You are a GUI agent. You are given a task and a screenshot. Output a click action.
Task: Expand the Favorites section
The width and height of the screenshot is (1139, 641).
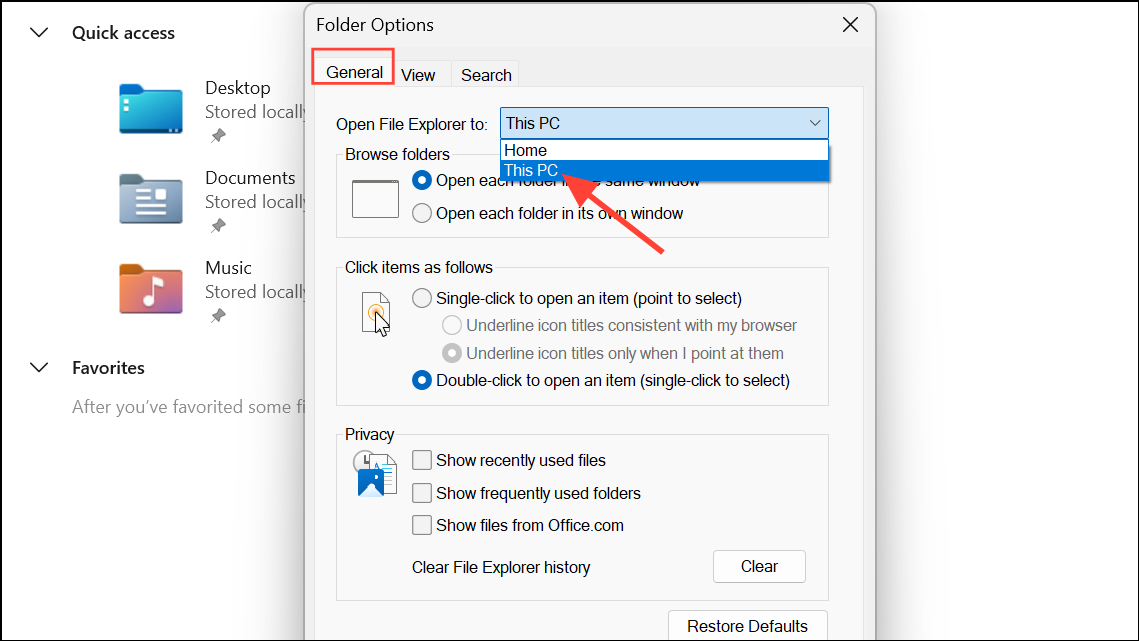coord(38,367)
